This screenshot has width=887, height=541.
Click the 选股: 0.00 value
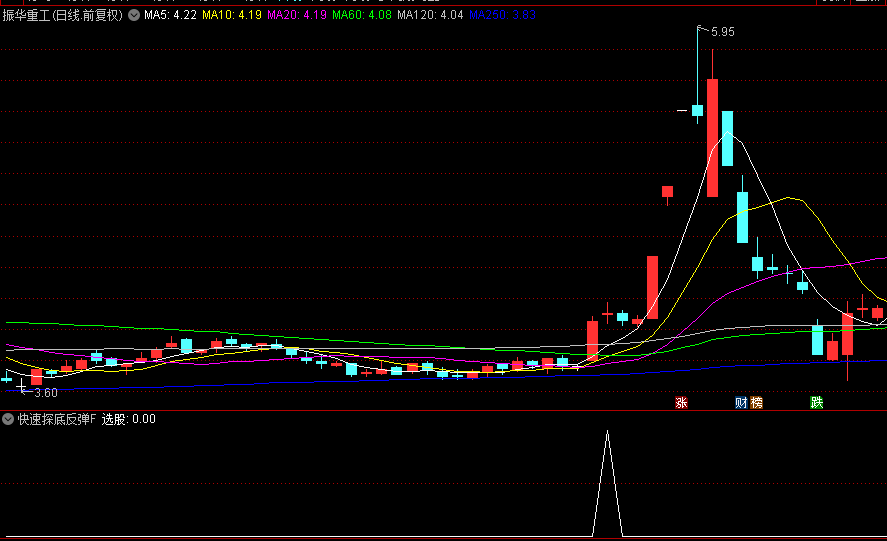click(x=128, y=419)
